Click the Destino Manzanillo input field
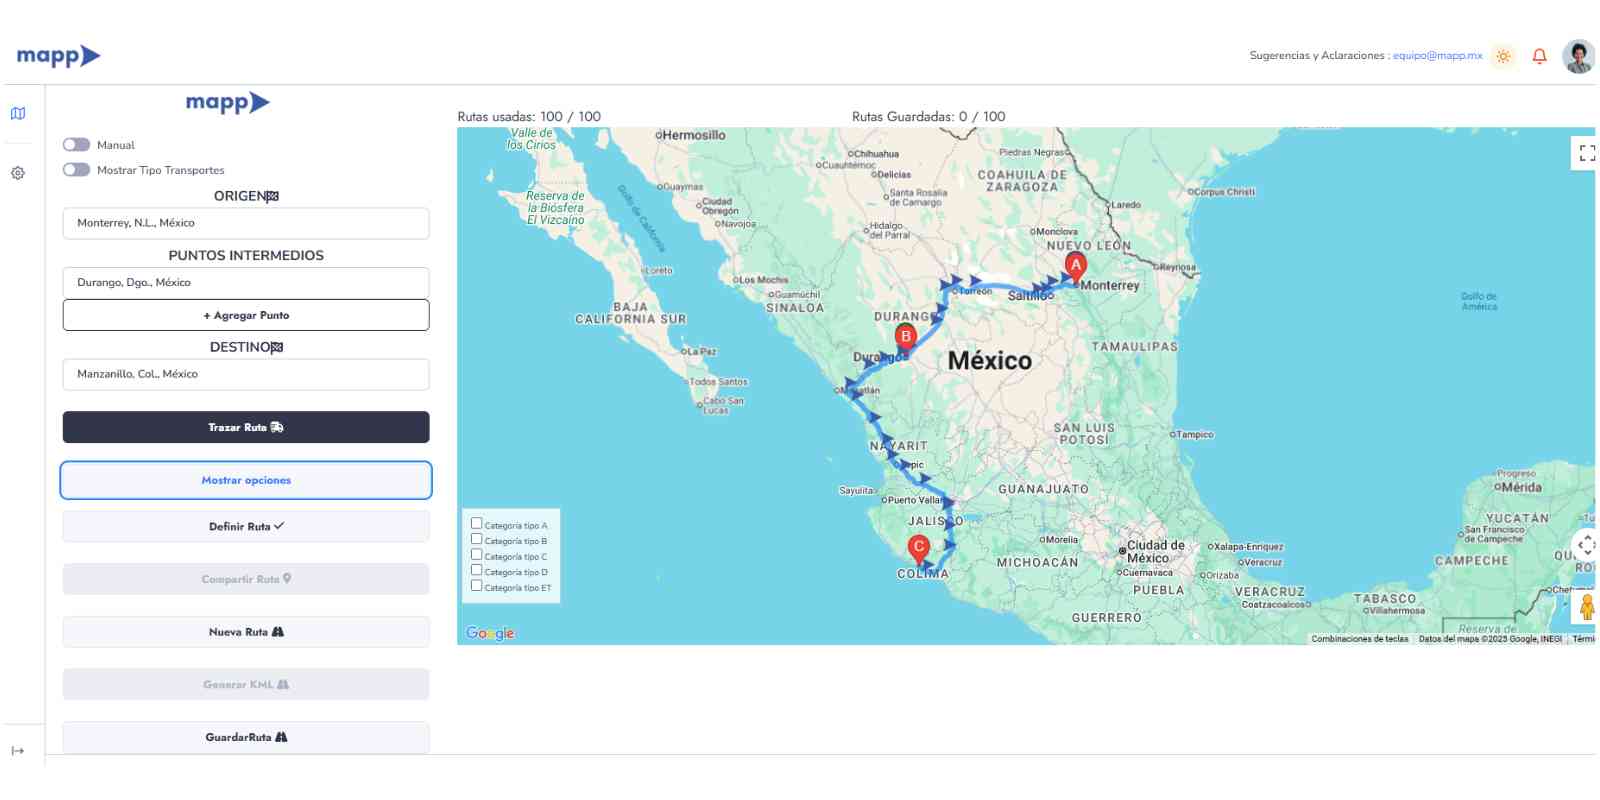 (x=246, y=374)
